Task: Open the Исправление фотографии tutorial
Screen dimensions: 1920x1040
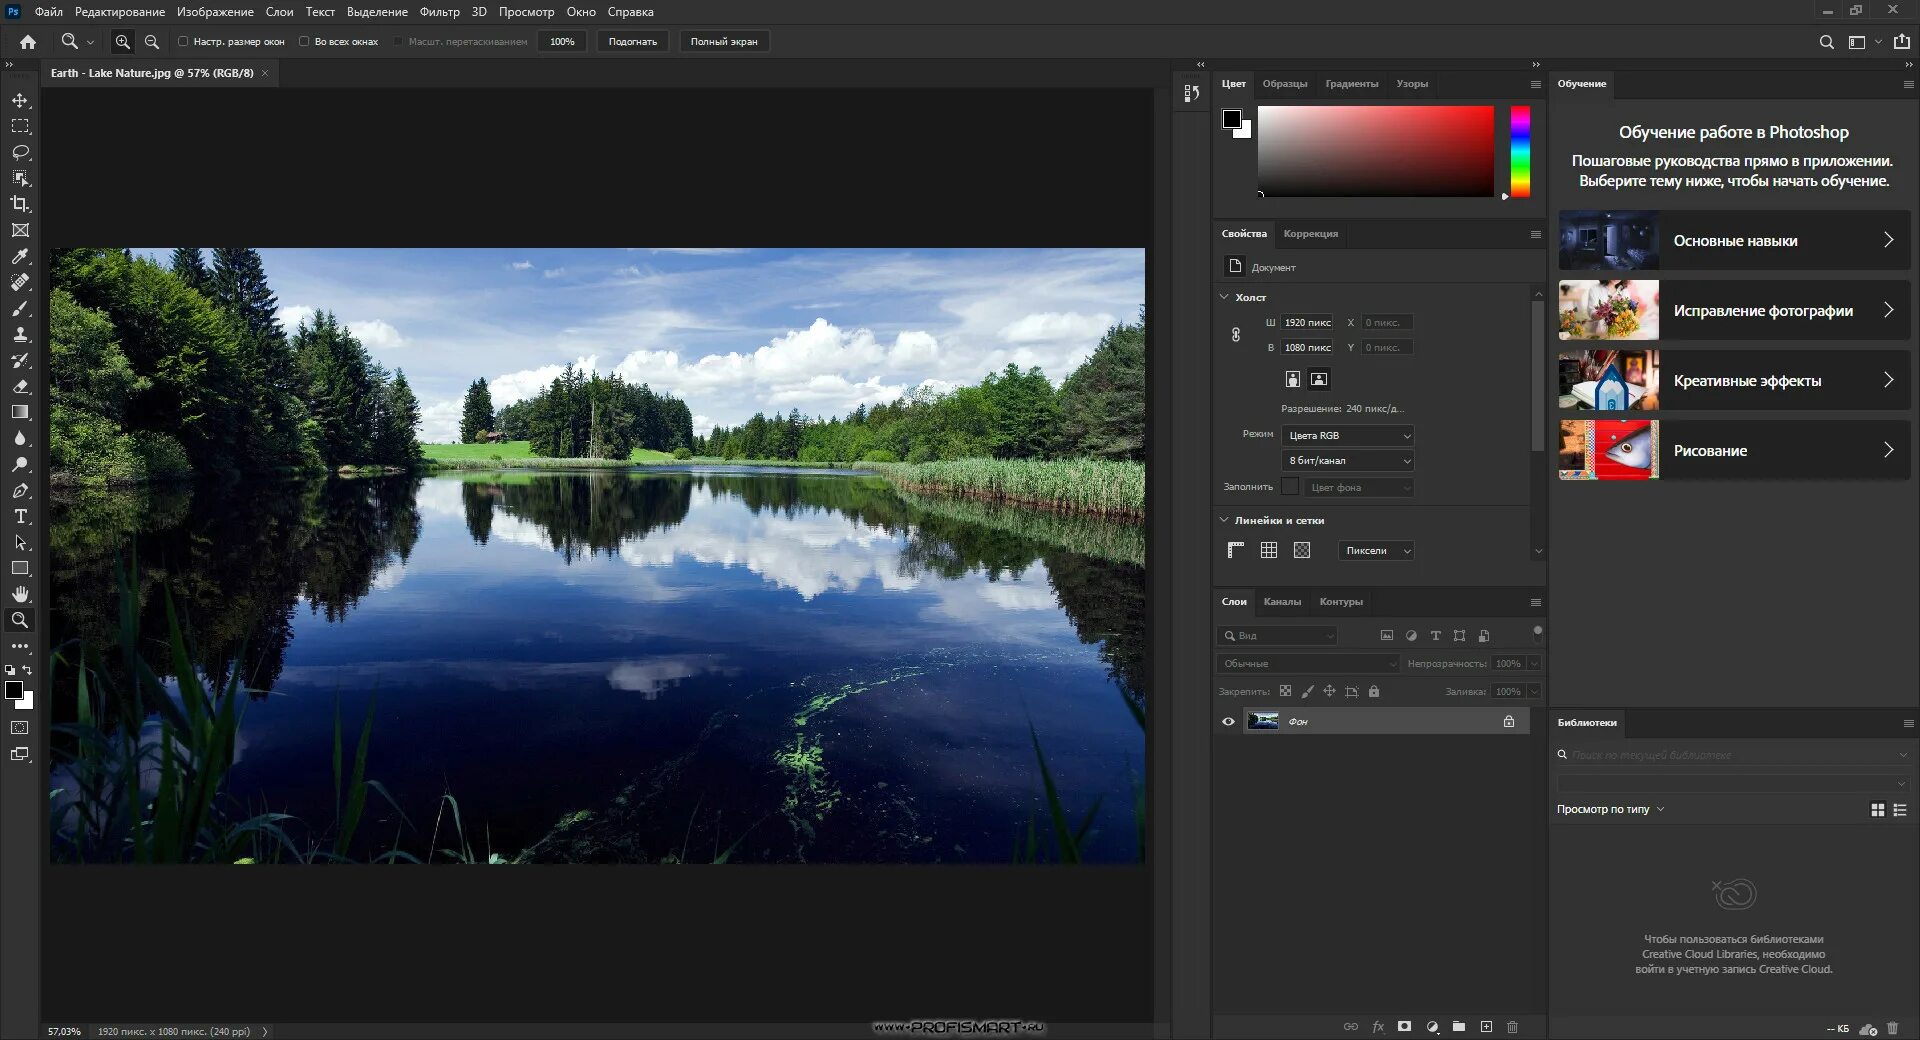Action: [1734, 310]
